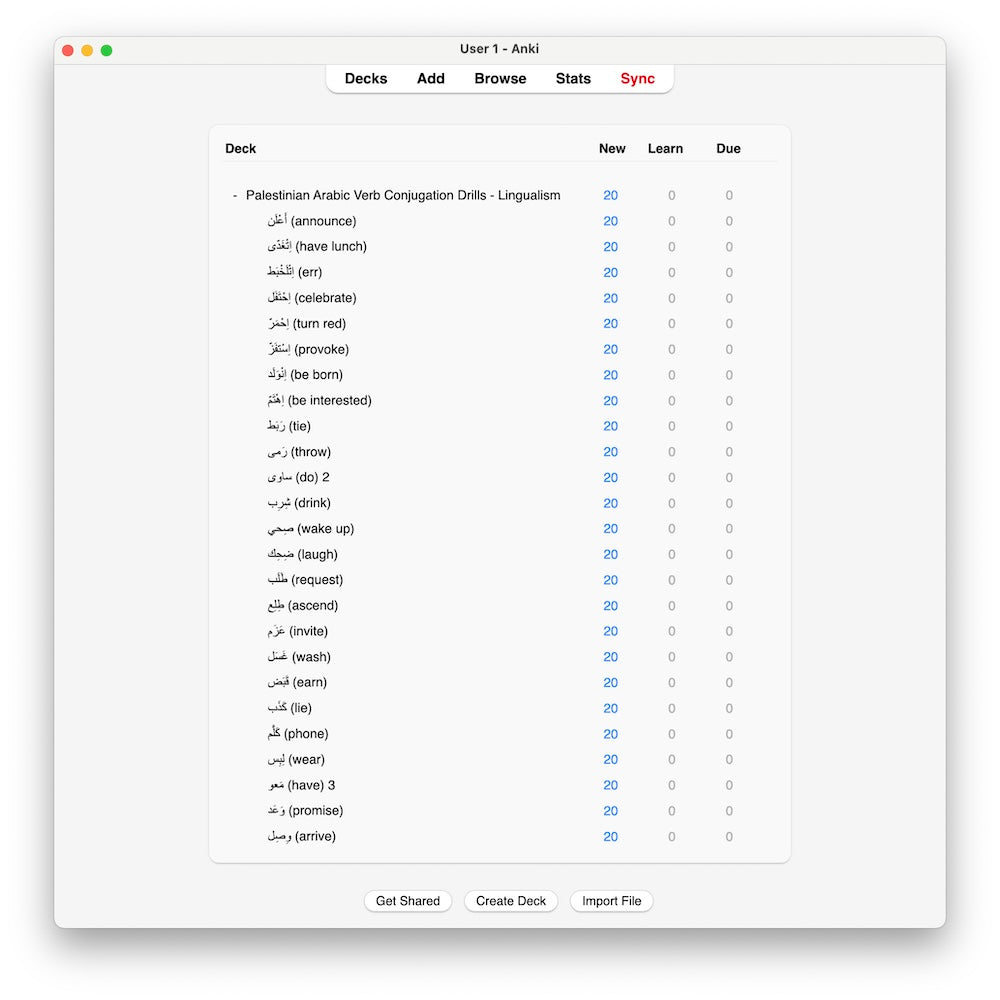The width and height of the screenshot is (1000, 1000).
Task: Open the parent Palestinian Arabic Verb Conjugation Drills deck
Action: [x=403, y=196]
